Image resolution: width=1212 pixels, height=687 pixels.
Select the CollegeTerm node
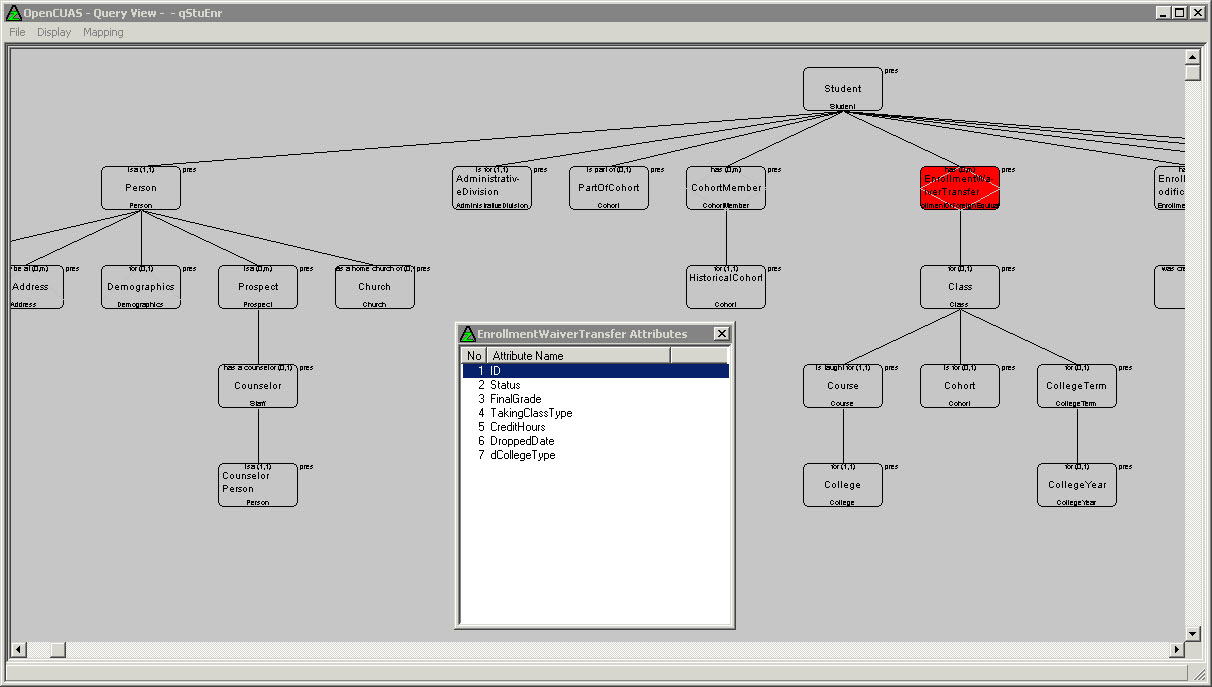(x=1076, y=386)
